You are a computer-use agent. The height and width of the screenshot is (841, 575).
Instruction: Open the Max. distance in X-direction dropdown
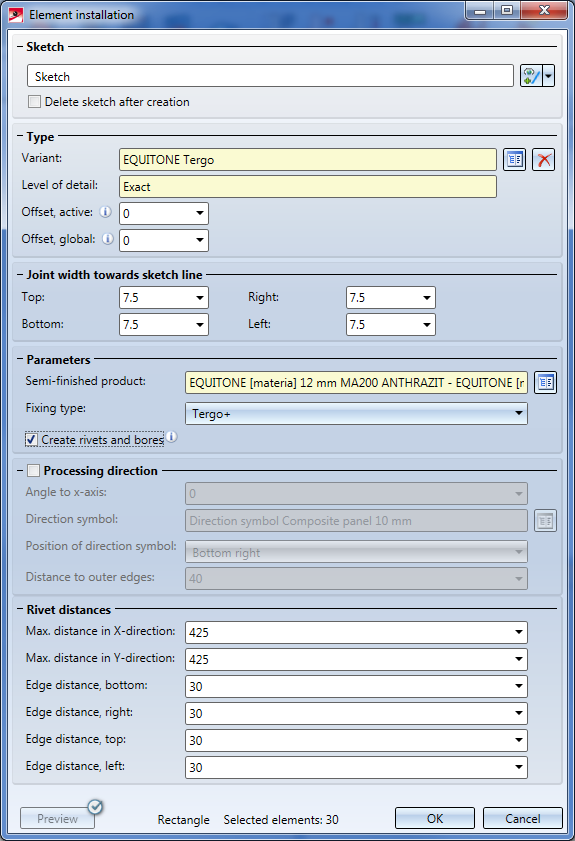click(519, 632)
